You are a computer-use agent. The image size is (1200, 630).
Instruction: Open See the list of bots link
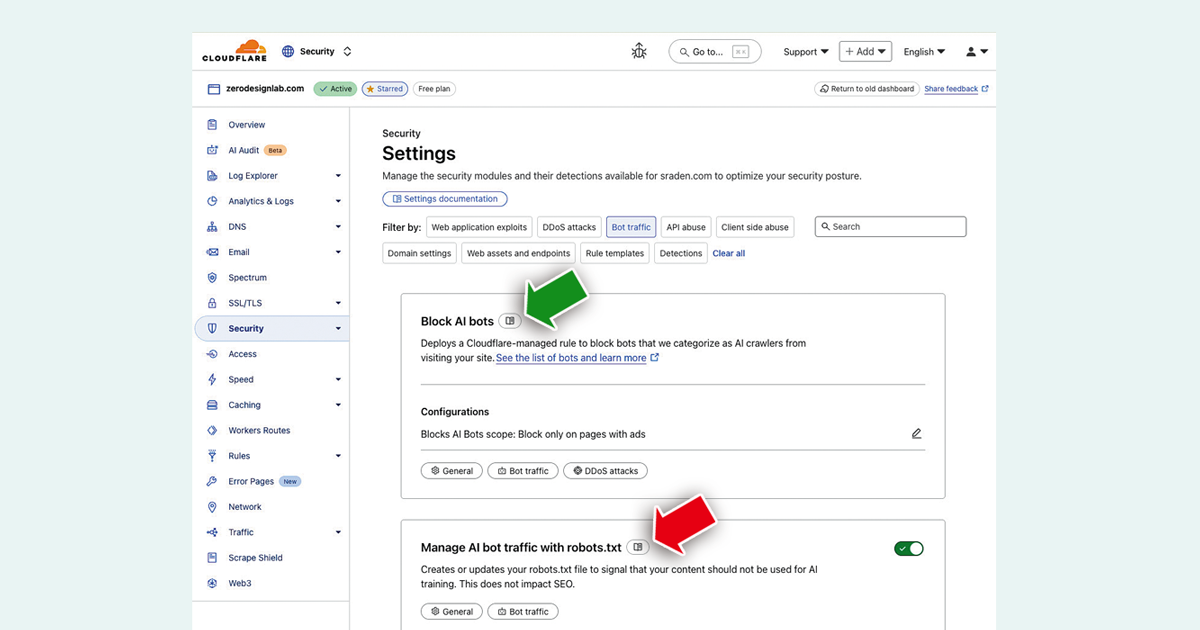tap(577, 358)
